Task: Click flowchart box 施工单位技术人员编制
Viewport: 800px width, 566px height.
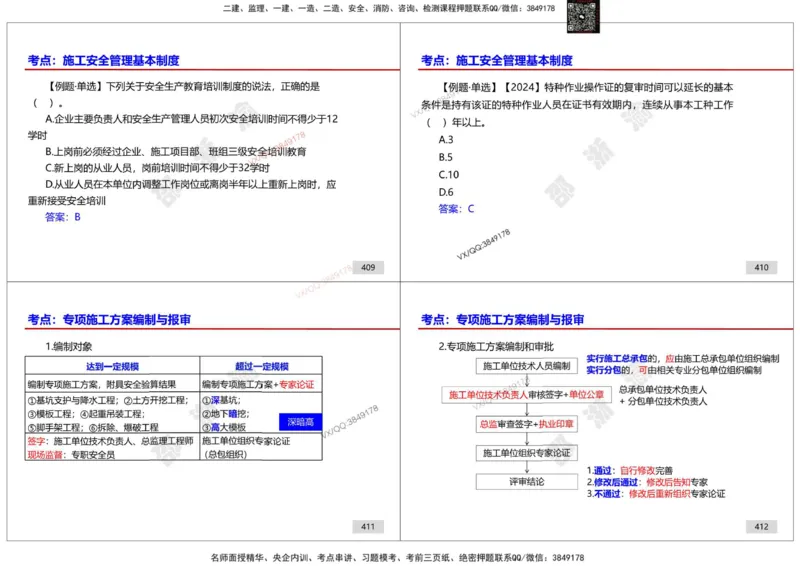Action: point(527,366)
